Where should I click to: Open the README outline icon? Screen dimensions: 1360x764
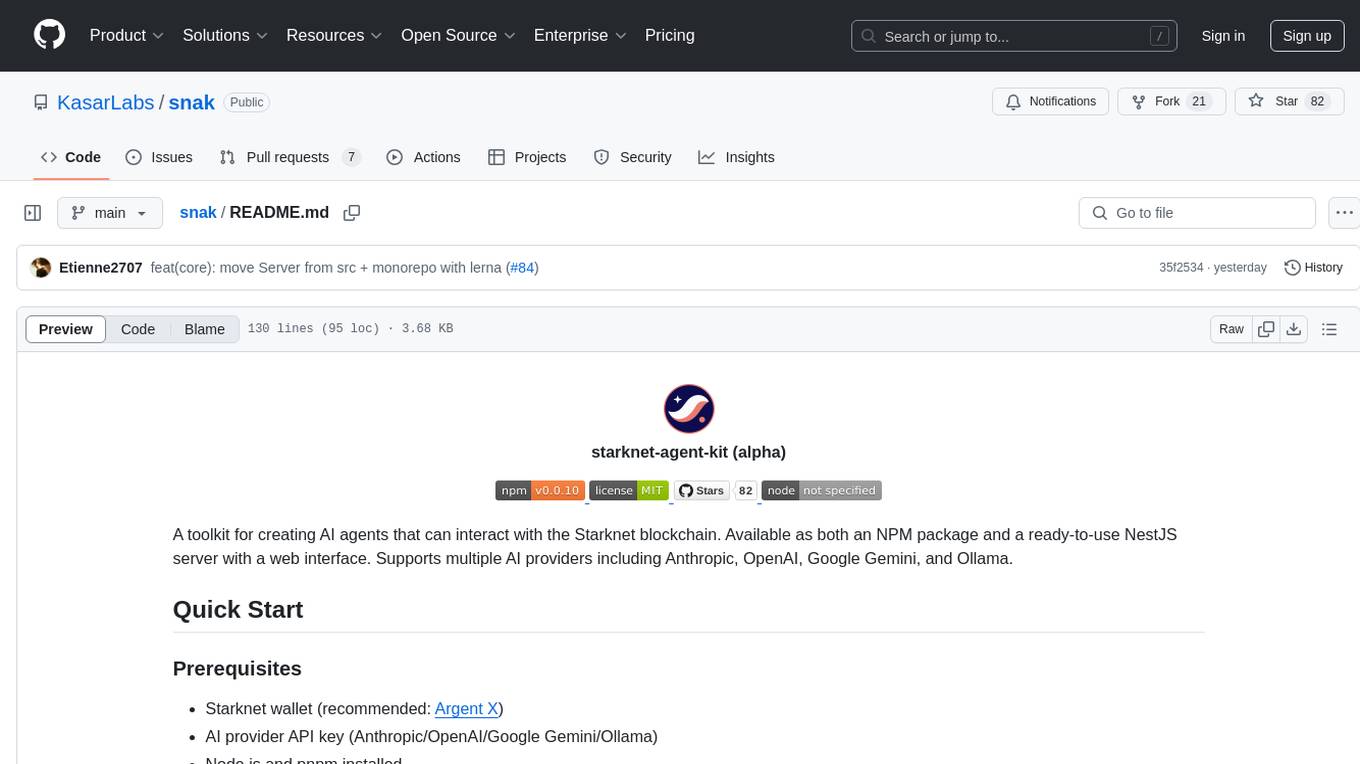(x=1329, y=329)
